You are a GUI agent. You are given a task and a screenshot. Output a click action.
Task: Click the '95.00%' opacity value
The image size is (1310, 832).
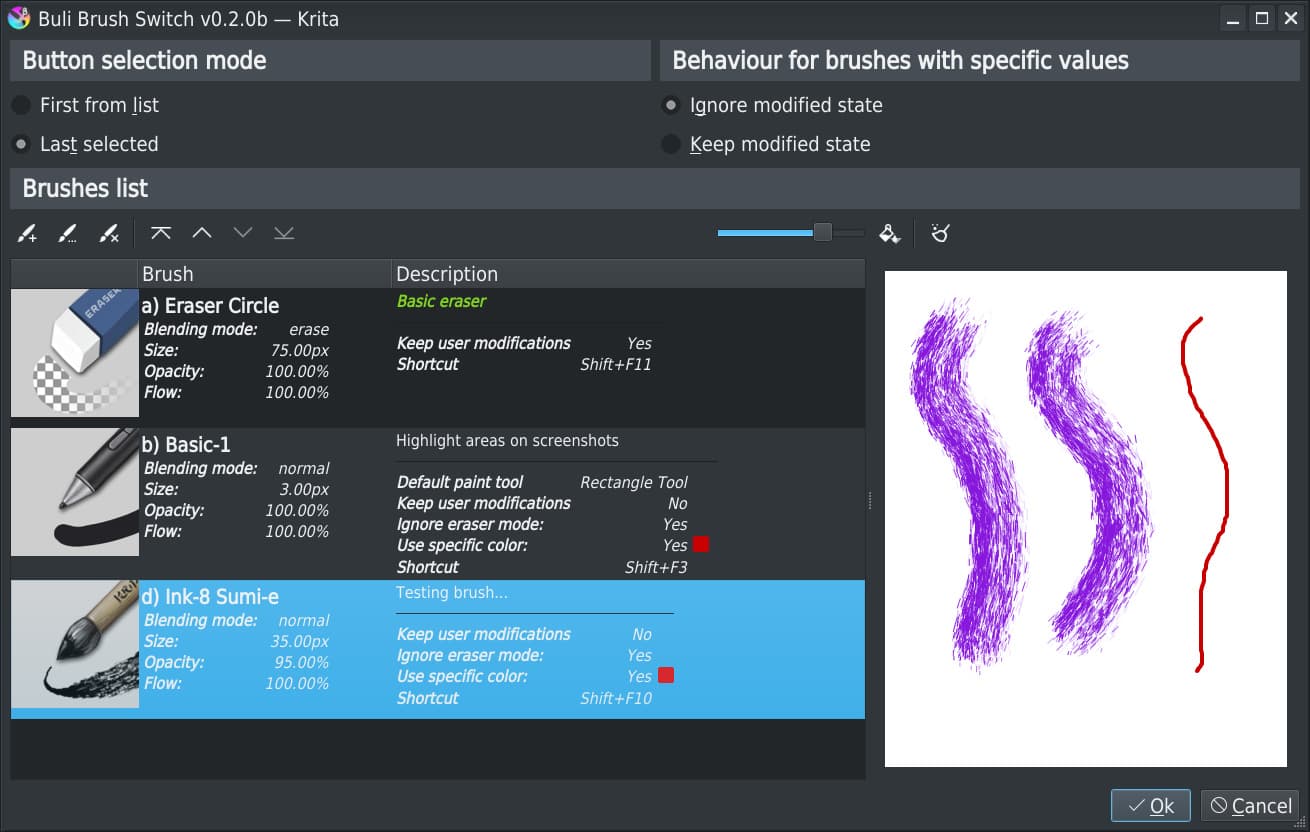(x=302, y=662)
